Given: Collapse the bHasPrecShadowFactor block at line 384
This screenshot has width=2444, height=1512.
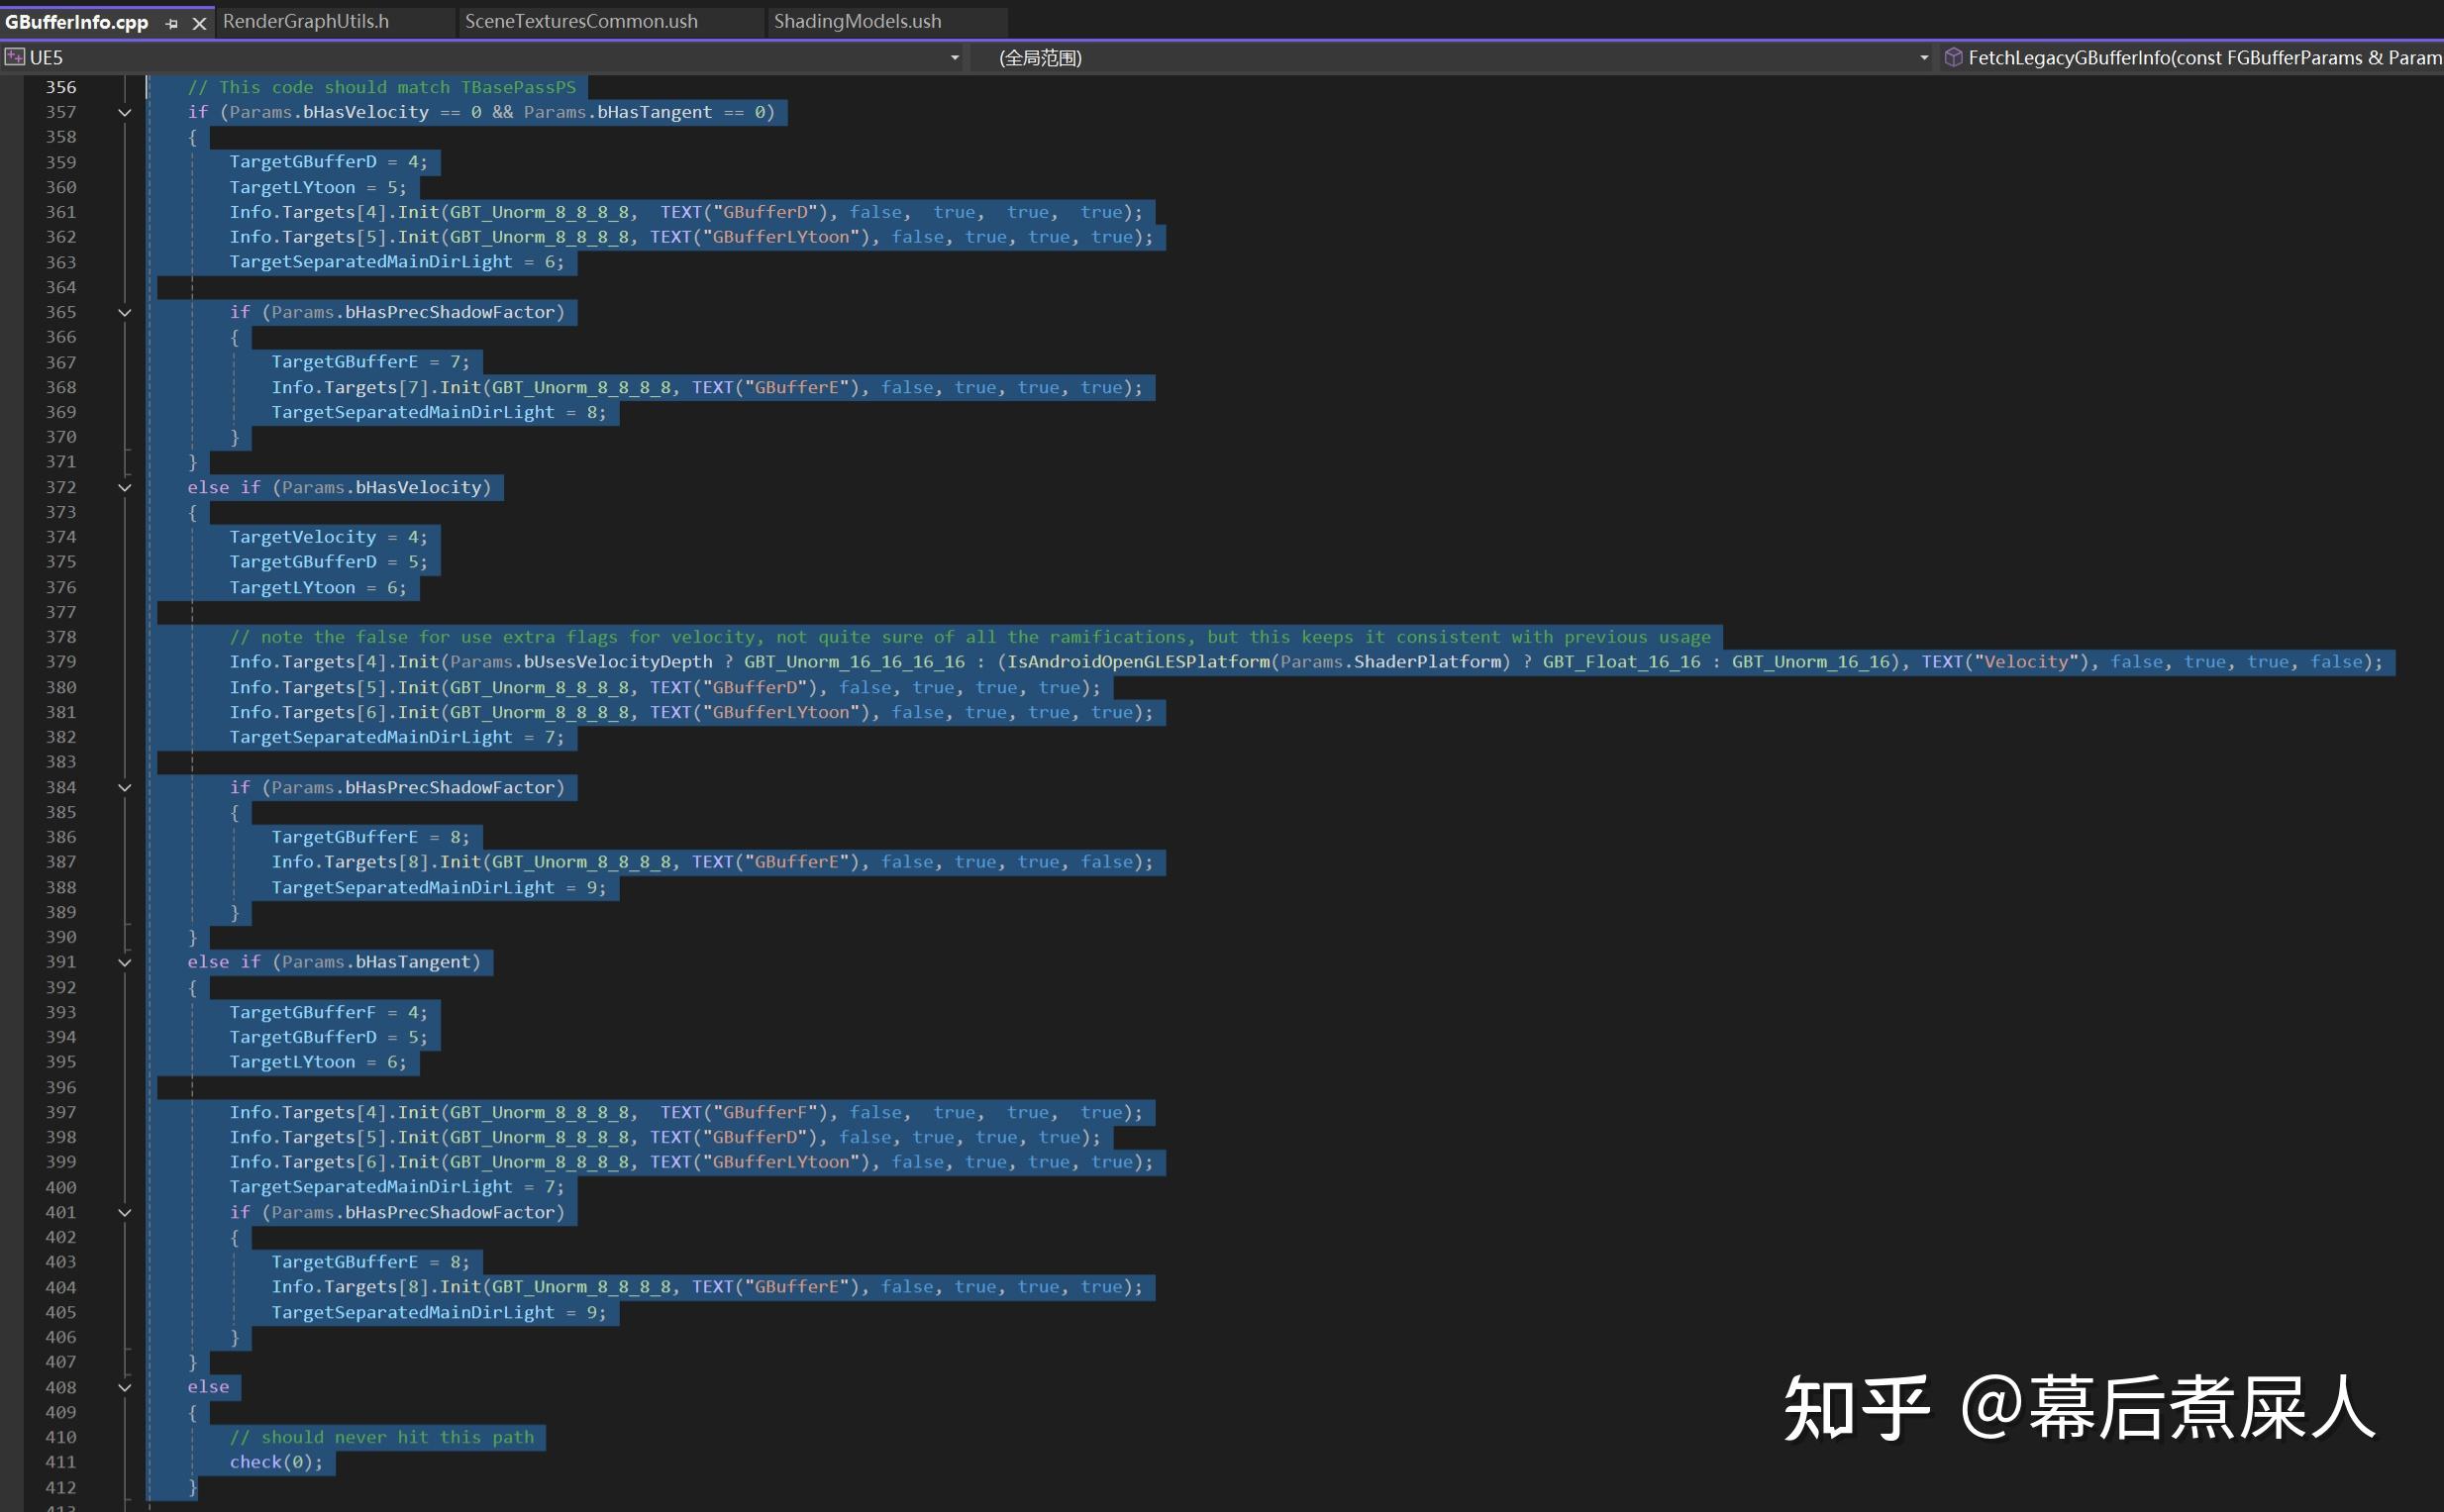Looking at the screenshot, I should (124, 787).
